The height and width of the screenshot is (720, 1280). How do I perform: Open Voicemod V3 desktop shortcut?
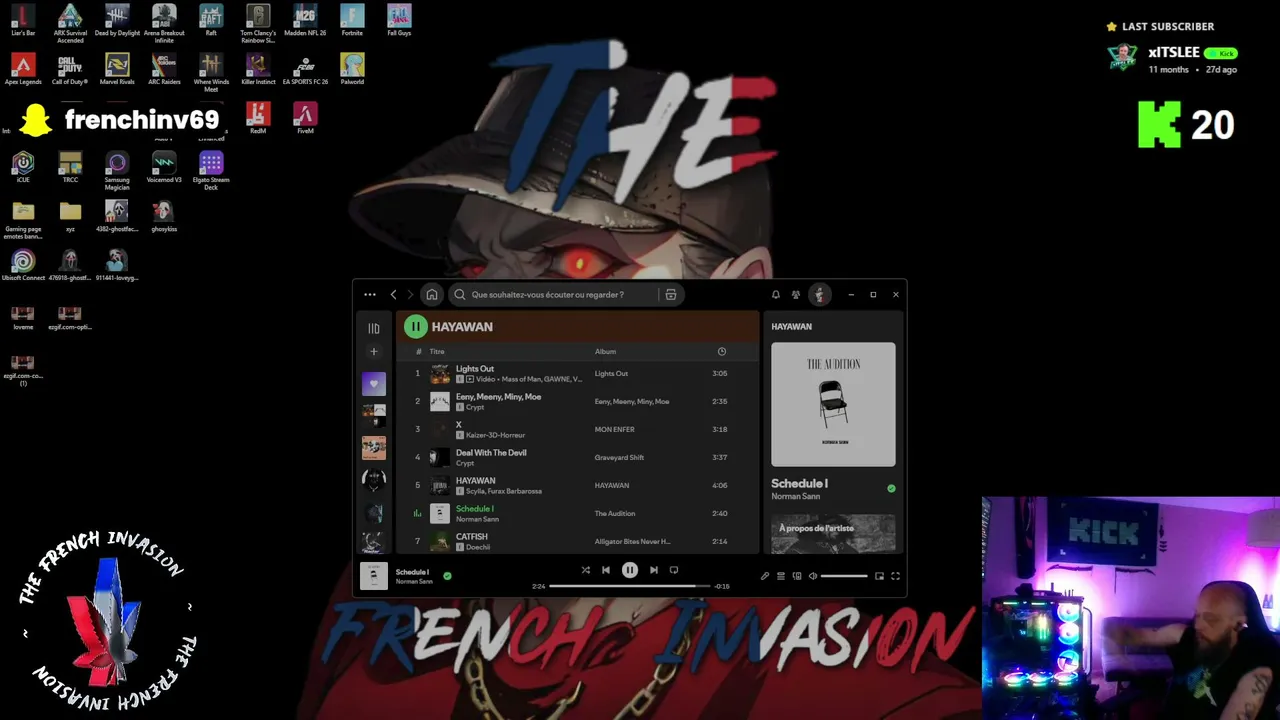[164, 167]
